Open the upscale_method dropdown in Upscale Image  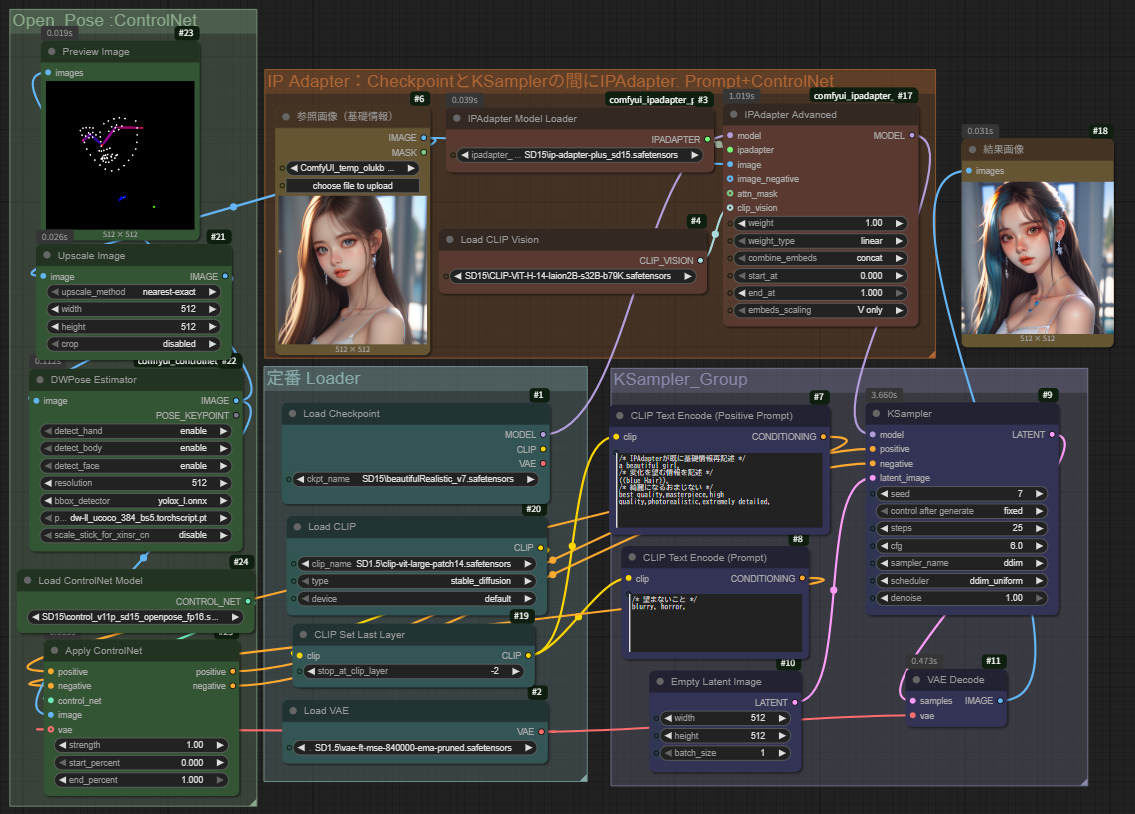(135, 291)
